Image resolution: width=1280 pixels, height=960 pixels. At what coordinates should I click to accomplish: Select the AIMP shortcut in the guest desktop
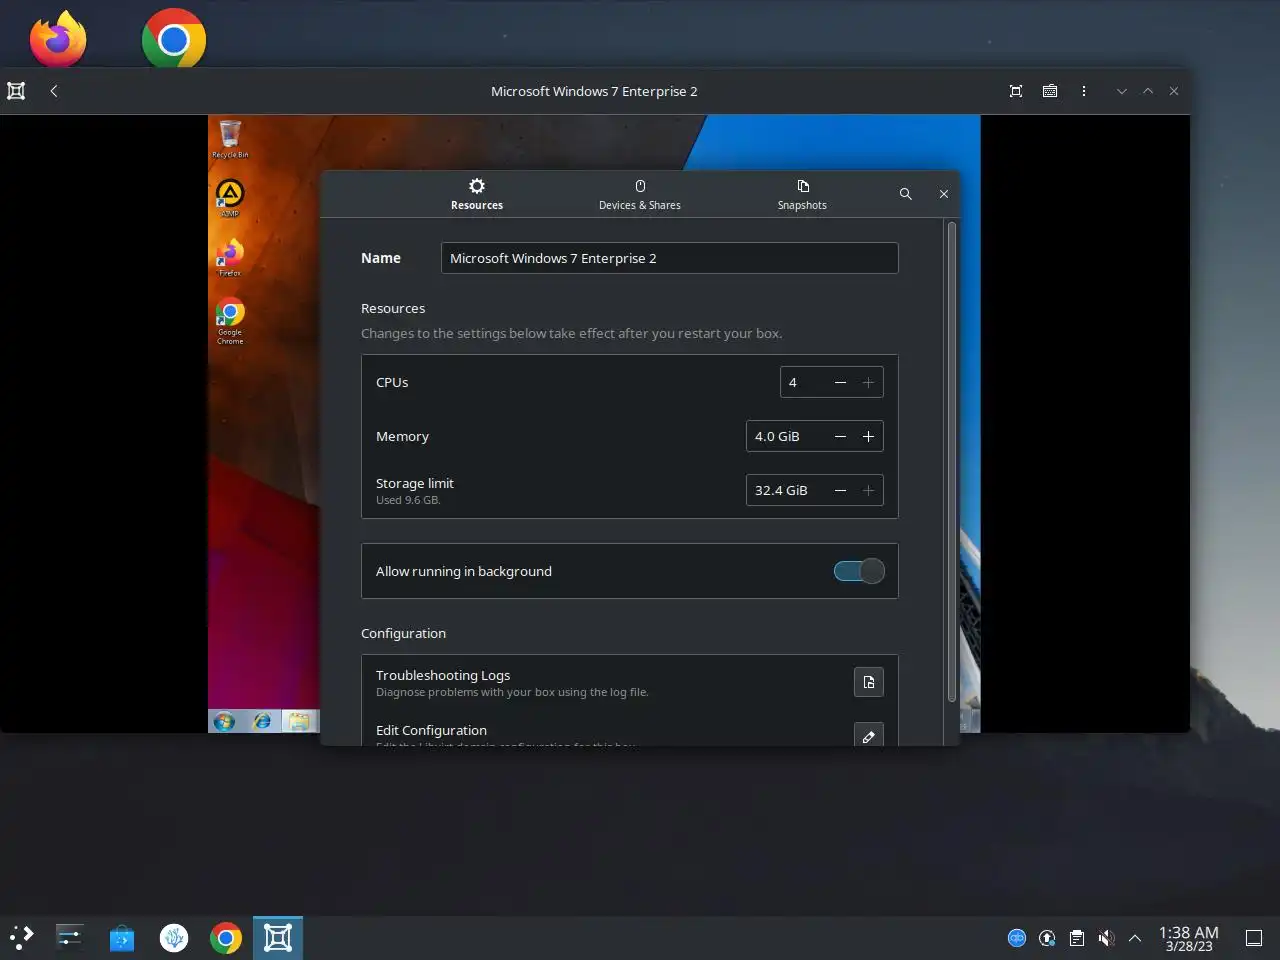coord(230,198)
